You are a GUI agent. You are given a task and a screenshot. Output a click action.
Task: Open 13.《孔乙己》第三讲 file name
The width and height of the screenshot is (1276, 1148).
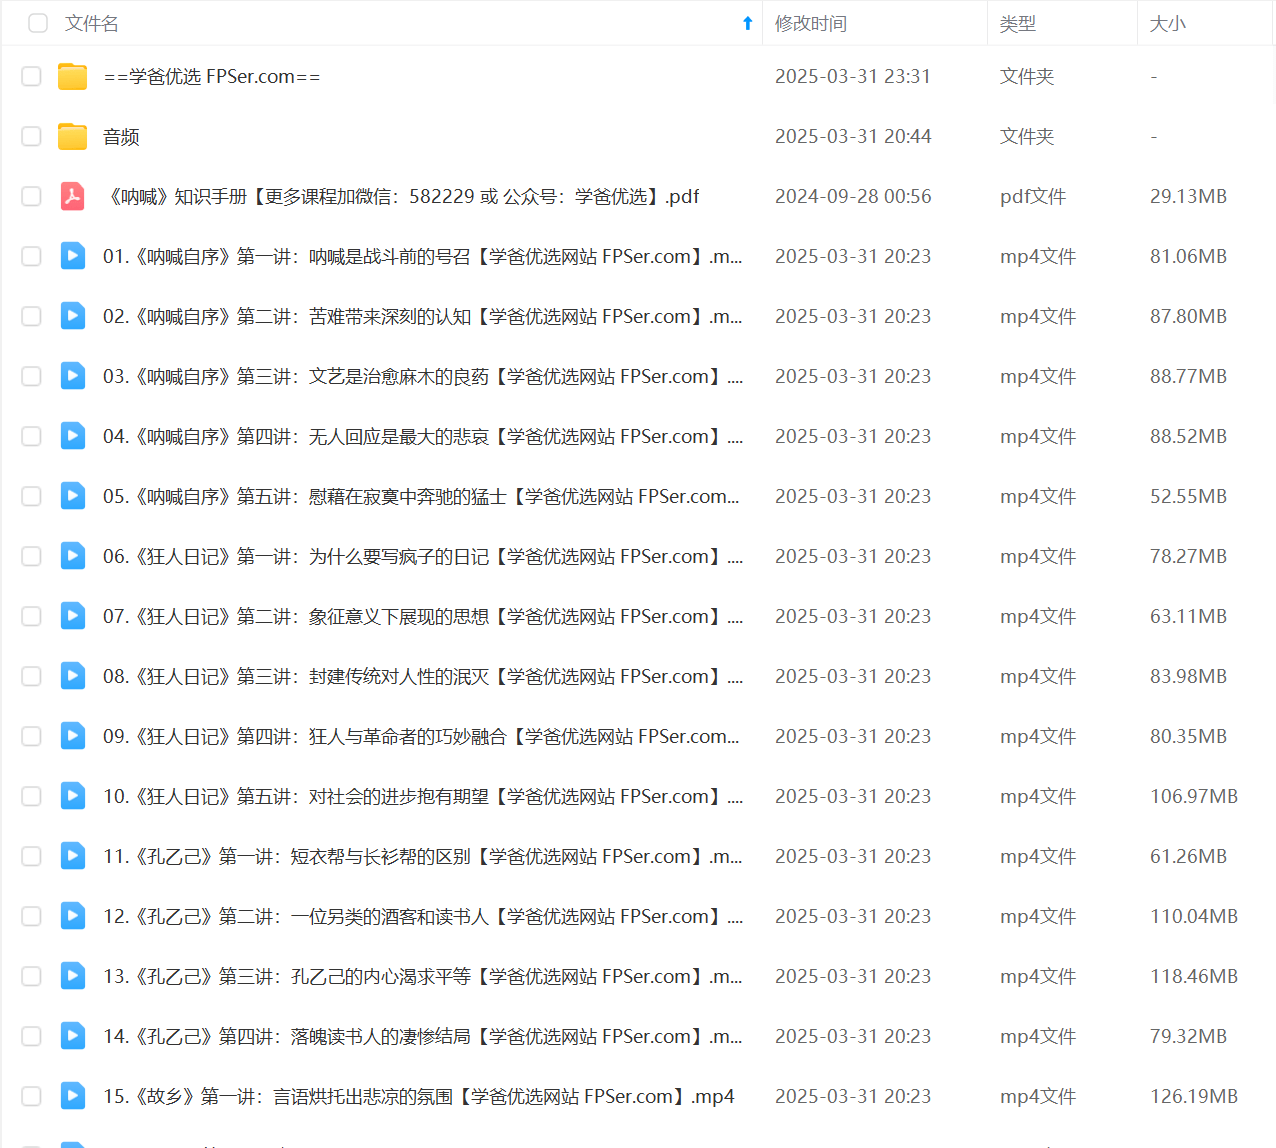click(x=423, y=976)
